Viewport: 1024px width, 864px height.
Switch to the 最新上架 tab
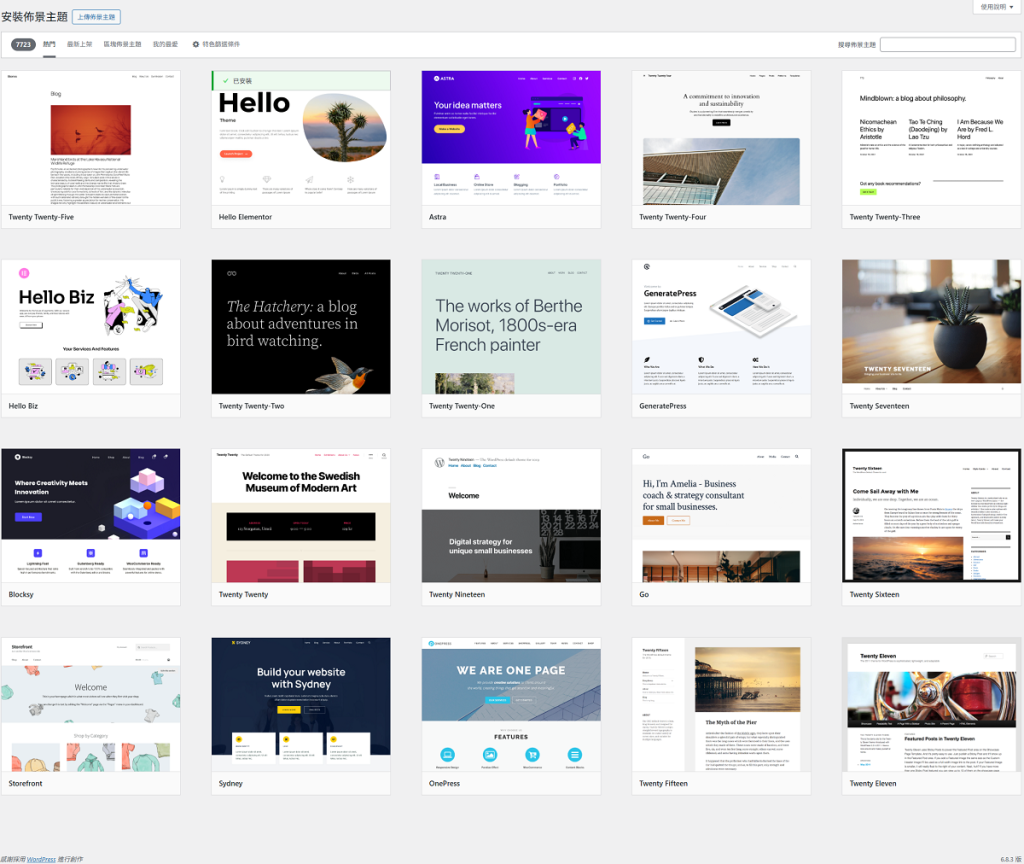[x=80, y=45]
